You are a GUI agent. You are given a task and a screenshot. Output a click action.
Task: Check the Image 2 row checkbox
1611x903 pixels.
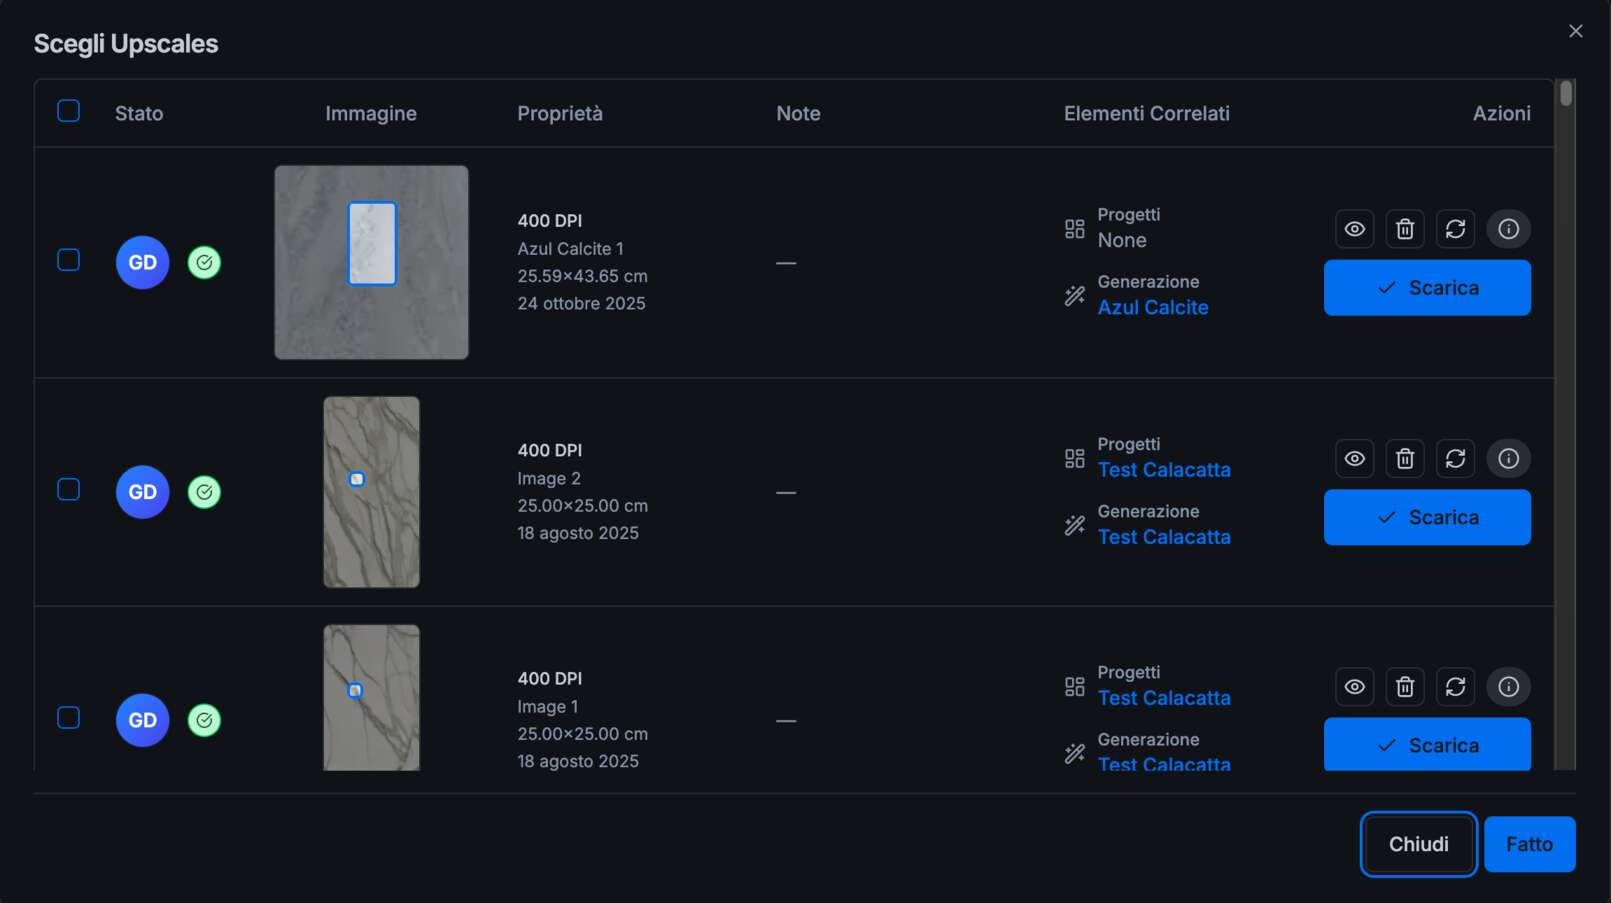(69, 490)
